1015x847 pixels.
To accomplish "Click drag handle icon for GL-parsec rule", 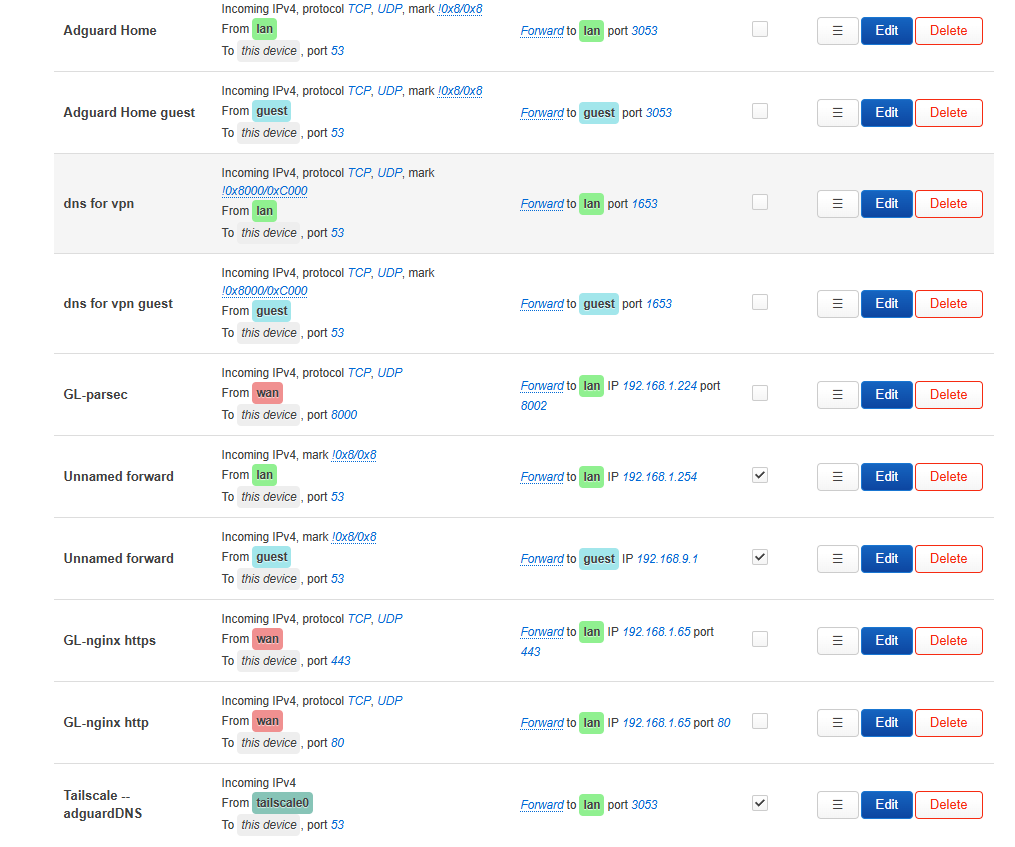I will tap(837, 395).
